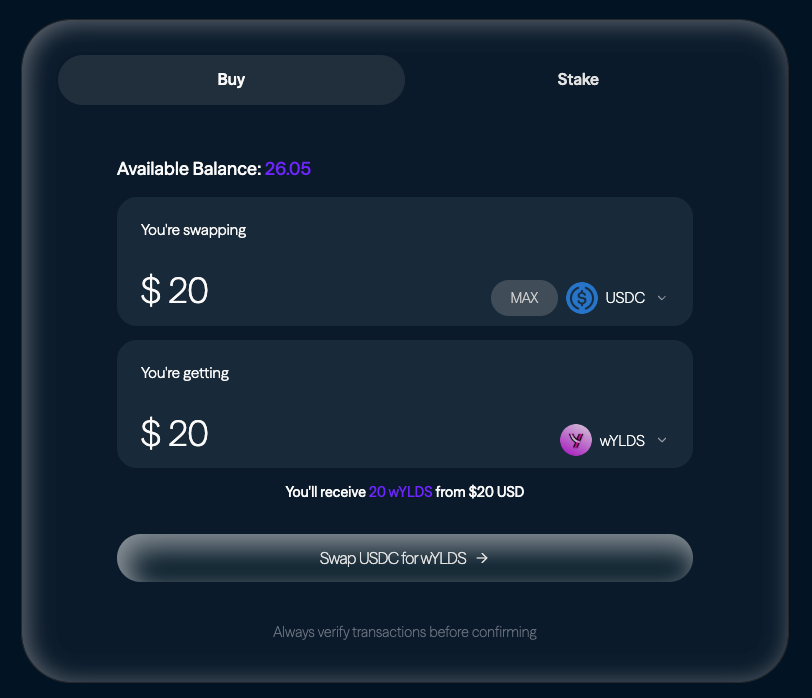
Task: Click the purple 20 wYLDS receive text
Action: coord(400,492)
